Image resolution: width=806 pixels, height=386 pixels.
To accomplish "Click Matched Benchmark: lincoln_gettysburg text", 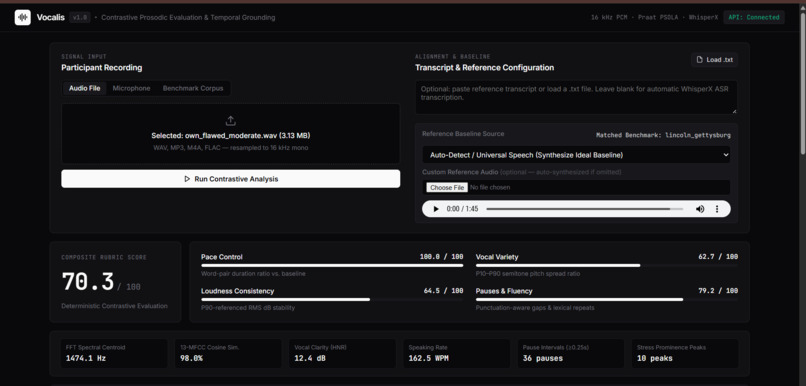I will coord(663,136).
